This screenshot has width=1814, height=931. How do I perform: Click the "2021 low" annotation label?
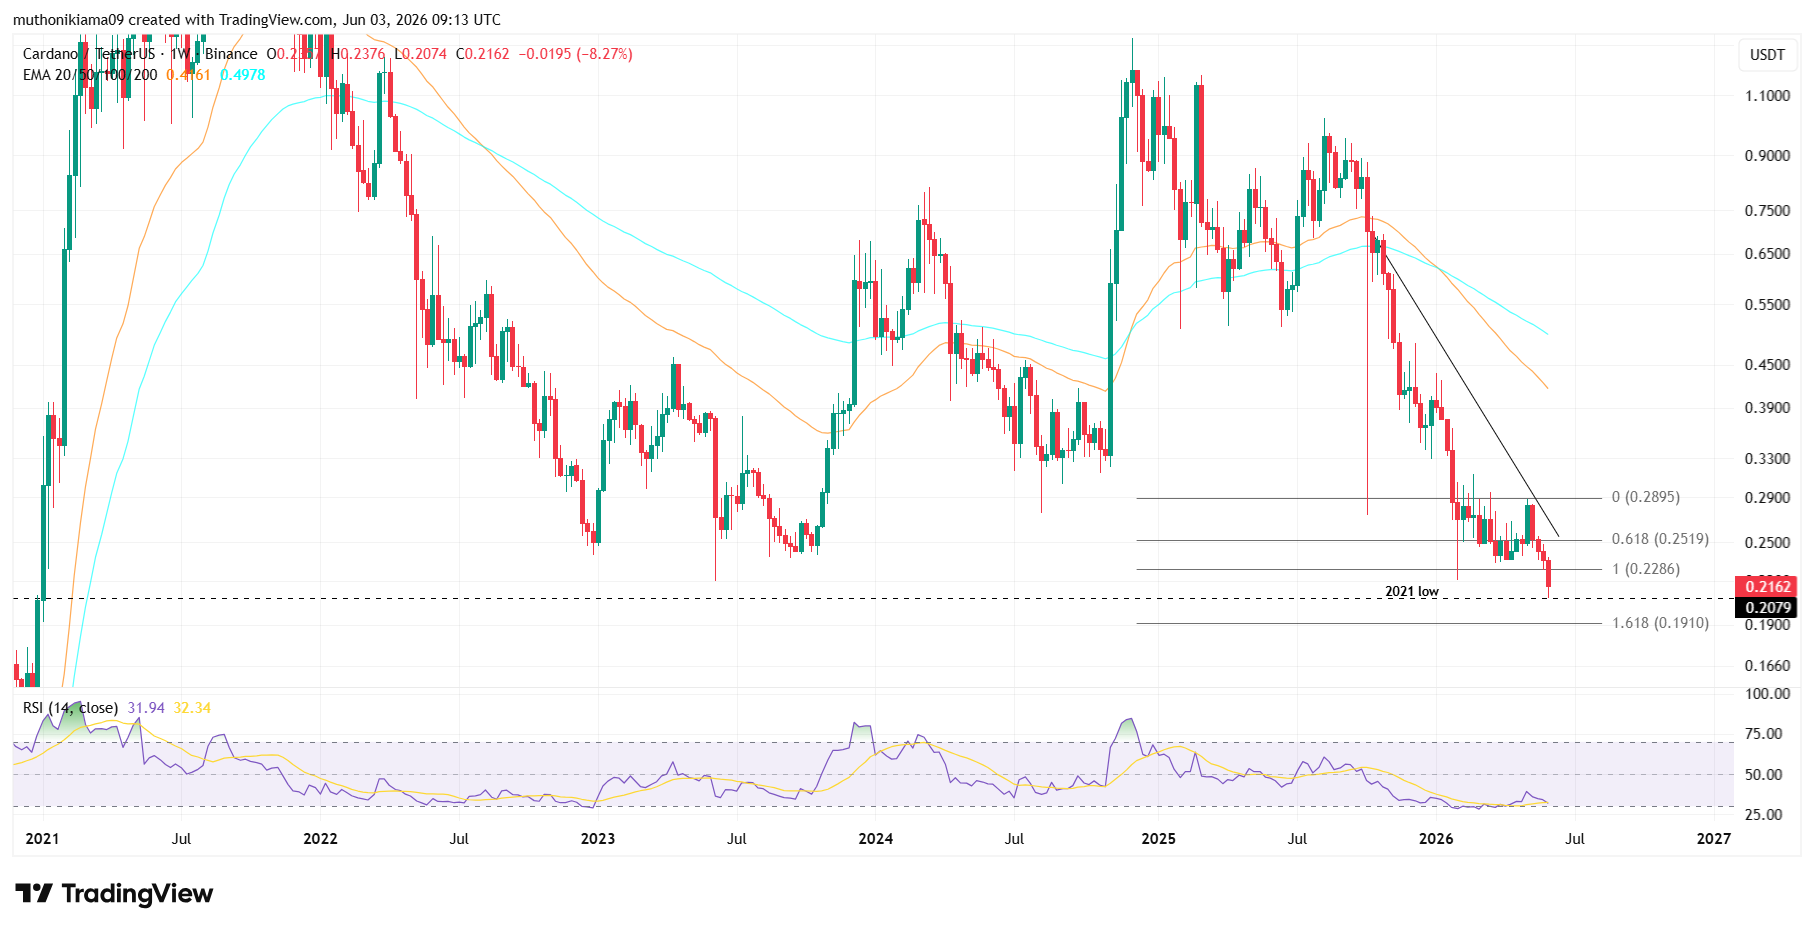coord(1412,592)
